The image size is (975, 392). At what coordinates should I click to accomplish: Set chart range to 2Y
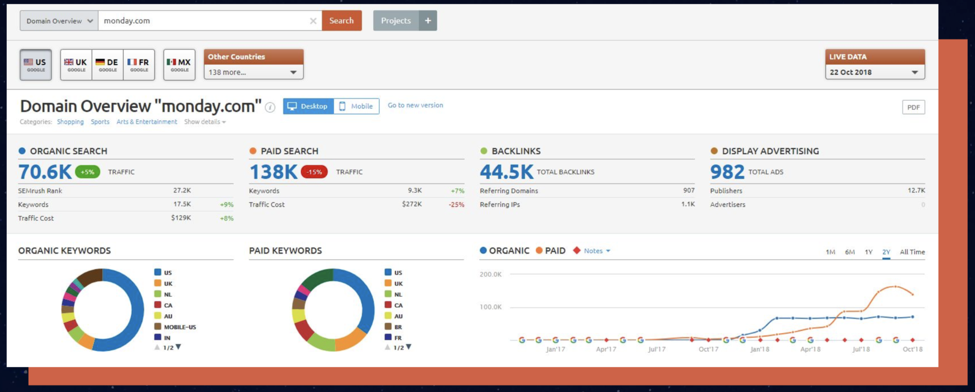[x=886, y=252]
